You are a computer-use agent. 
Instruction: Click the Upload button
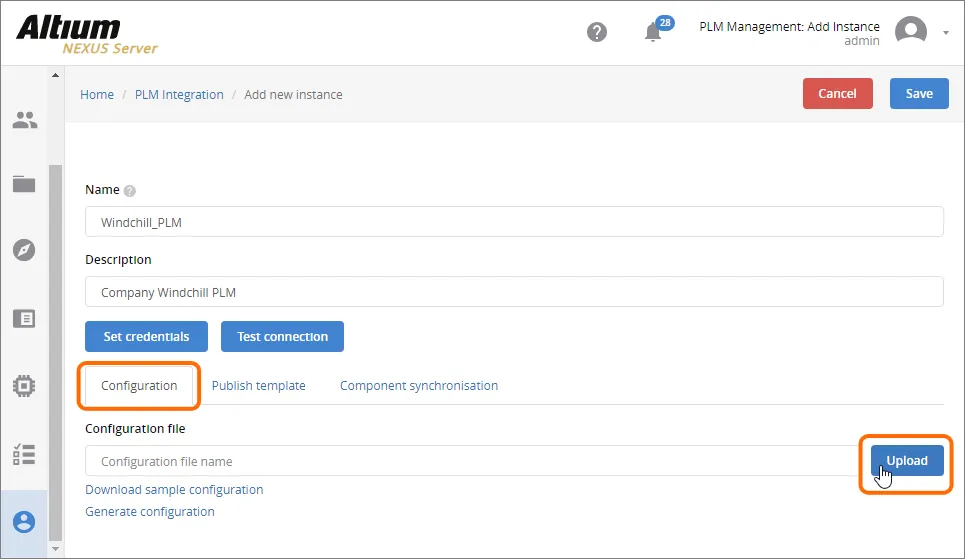[907, 460]
